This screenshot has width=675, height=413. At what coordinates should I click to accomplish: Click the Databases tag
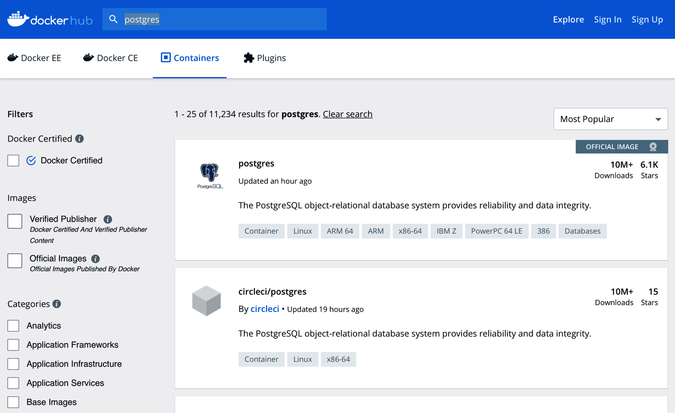582,231
